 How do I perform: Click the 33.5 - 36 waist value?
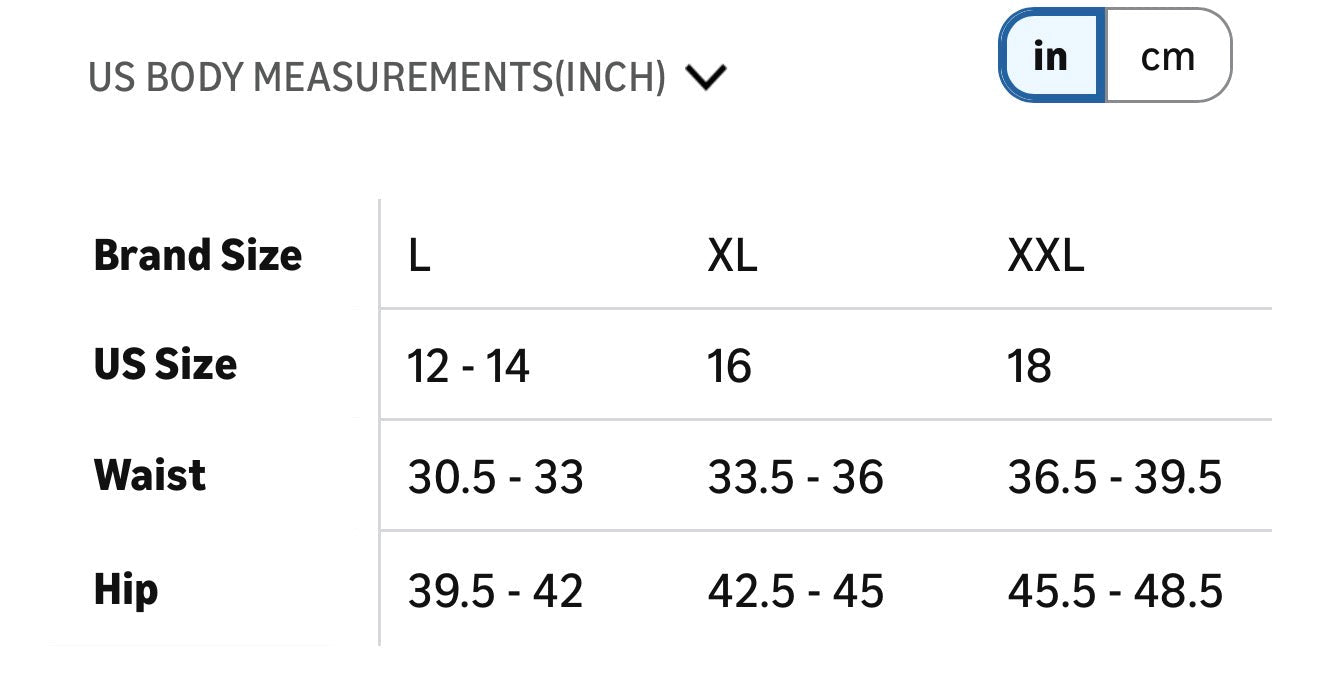pyautogui.click(x=796, y=477)
